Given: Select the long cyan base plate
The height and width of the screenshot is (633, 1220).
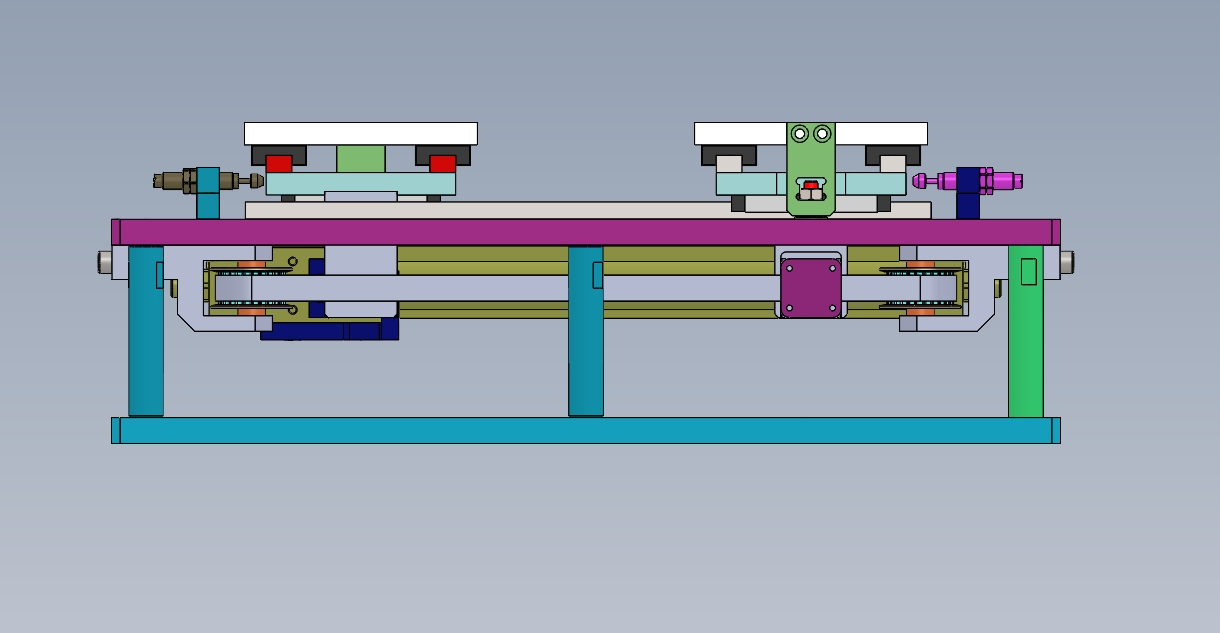Looking at the screenshot, I should tap(585, 430).
